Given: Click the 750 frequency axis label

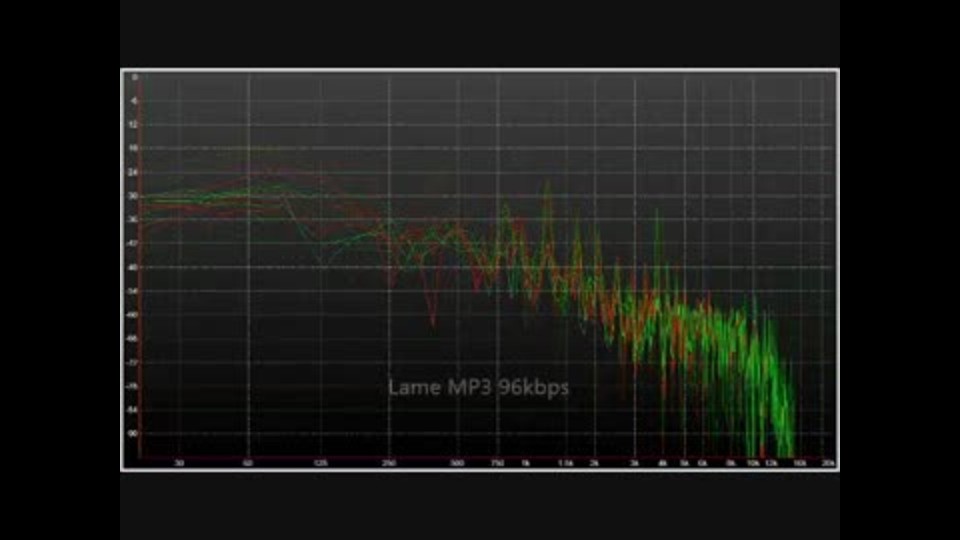Looking at the screenshot, I should [497, 463].
